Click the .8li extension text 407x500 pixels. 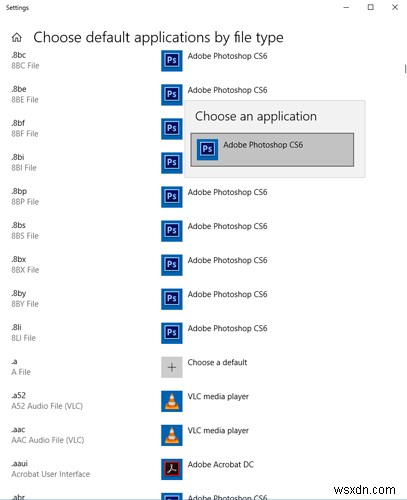16,327
